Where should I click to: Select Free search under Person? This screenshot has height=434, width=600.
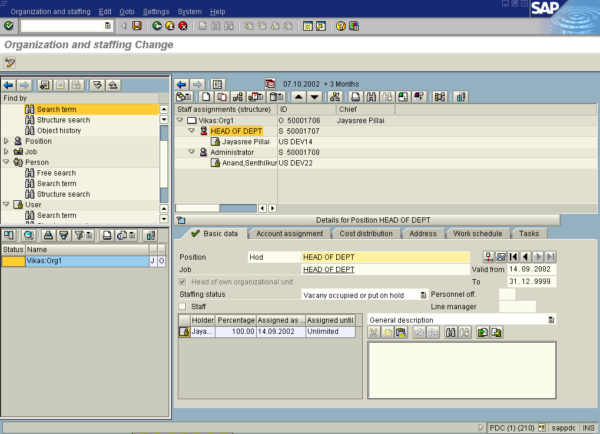[x=56, y=173]
